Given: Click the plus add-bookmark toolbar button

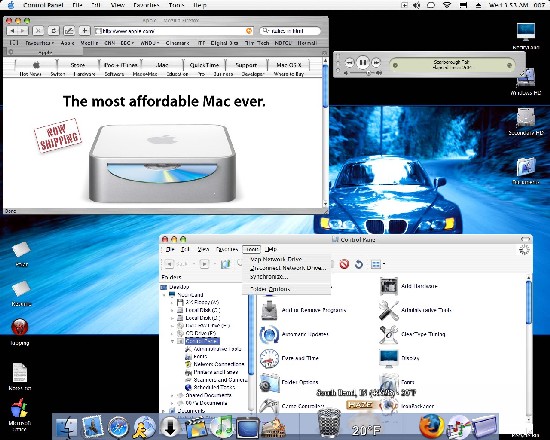Looking at the screenshot, I should click(x=85, y=31).
